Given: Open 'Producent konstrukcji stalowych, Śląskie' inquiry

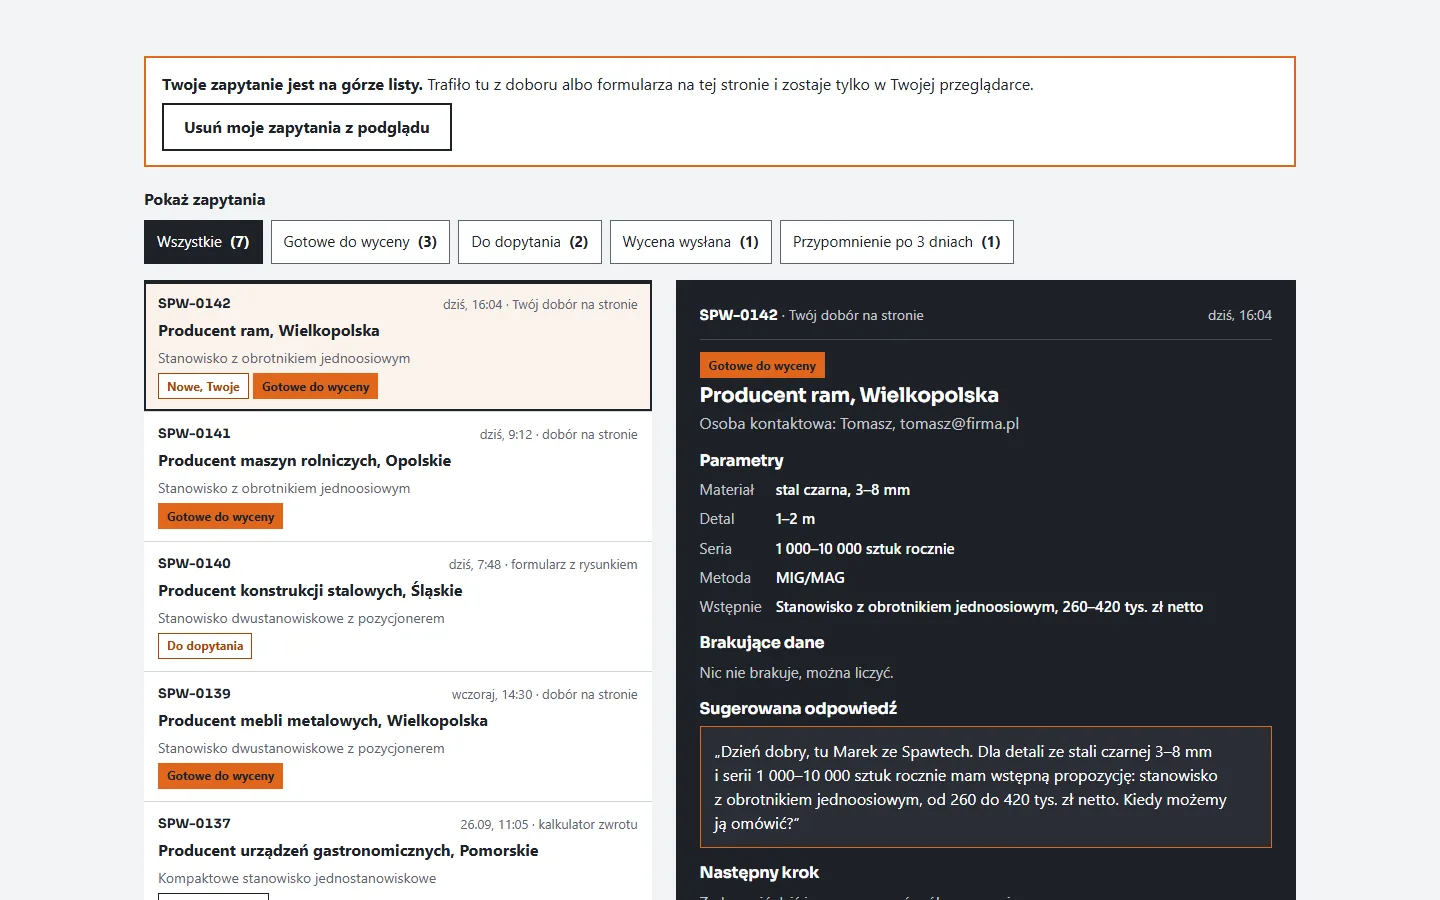Looking at the screenshot, I should [x=398, y=606].
